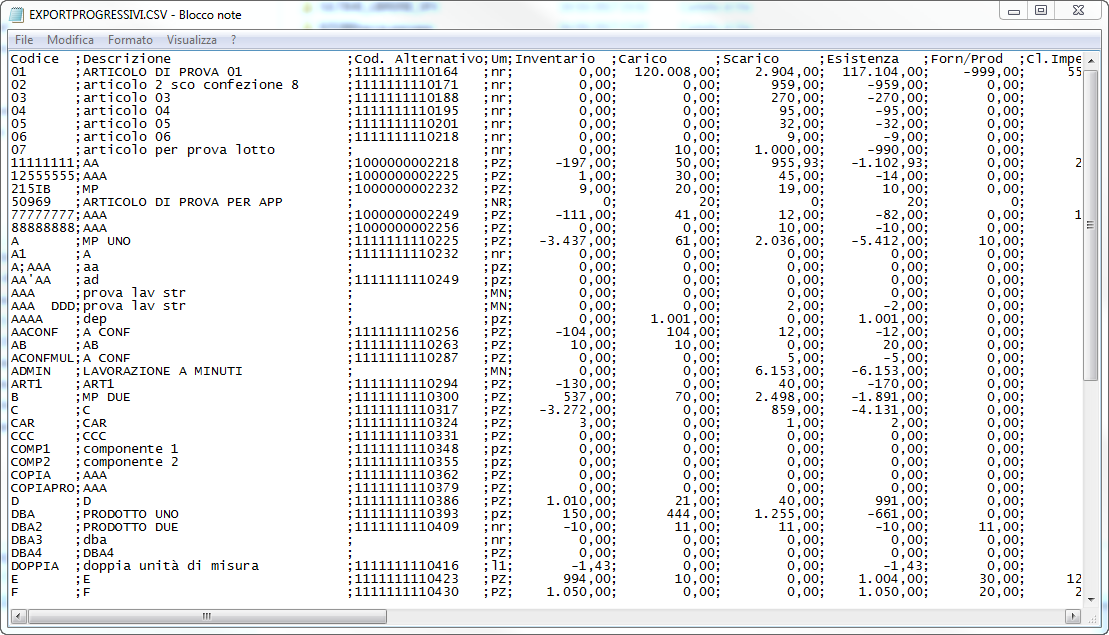Open the File menu
The width and height of the screenshot is (1109, 635).
tap(24, 40)
